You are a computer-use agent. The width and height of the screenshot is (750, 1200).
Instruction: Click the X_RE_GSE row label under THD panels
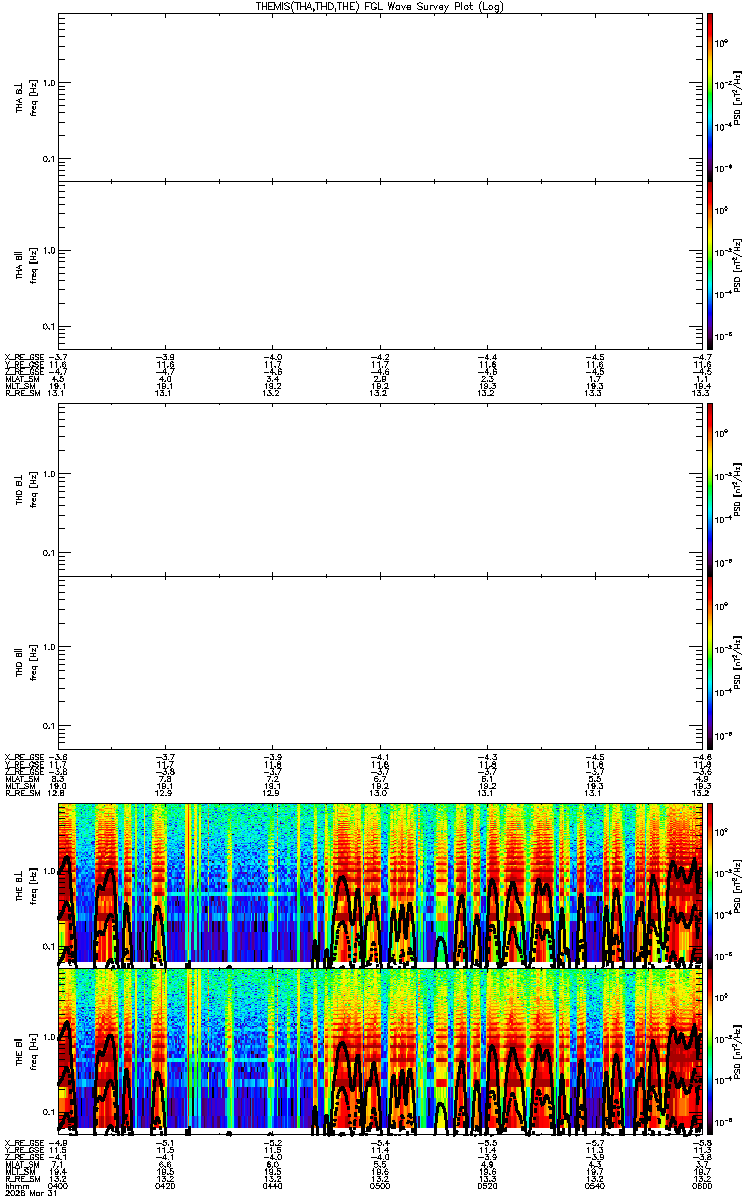[24, 756]
